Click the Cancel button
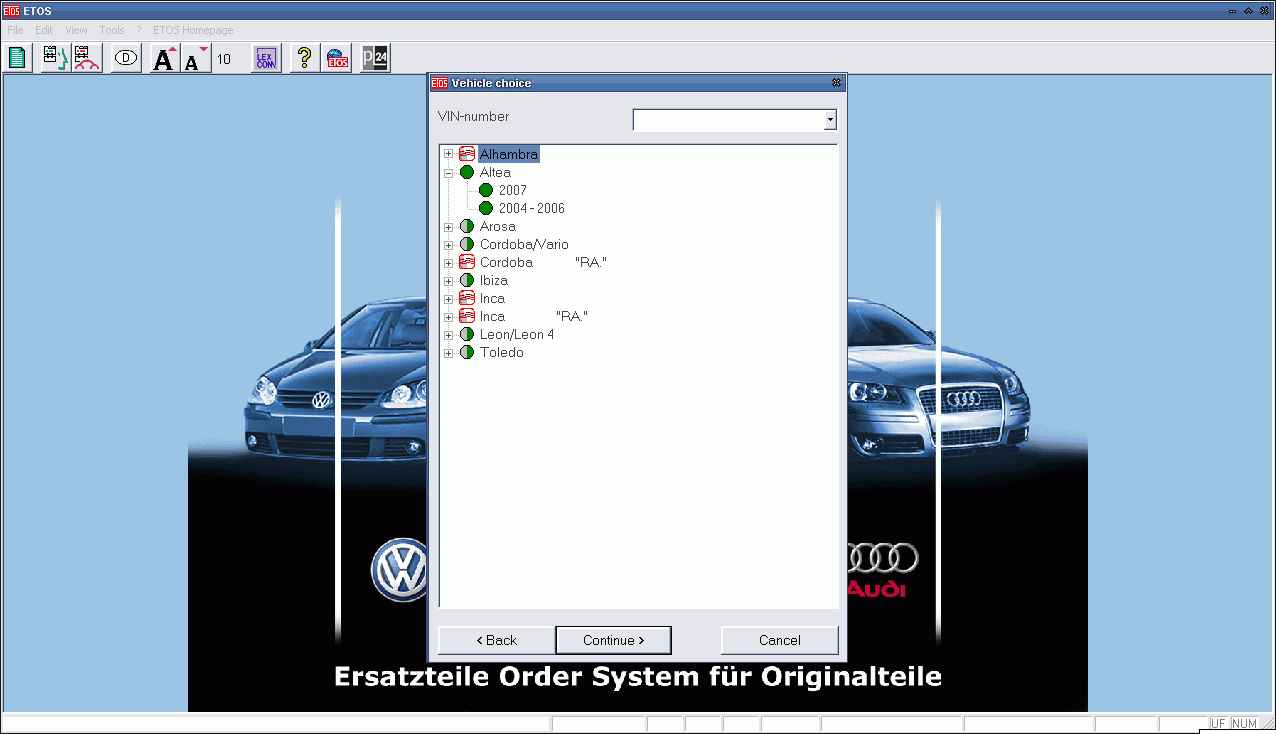 tap(780, 640)
